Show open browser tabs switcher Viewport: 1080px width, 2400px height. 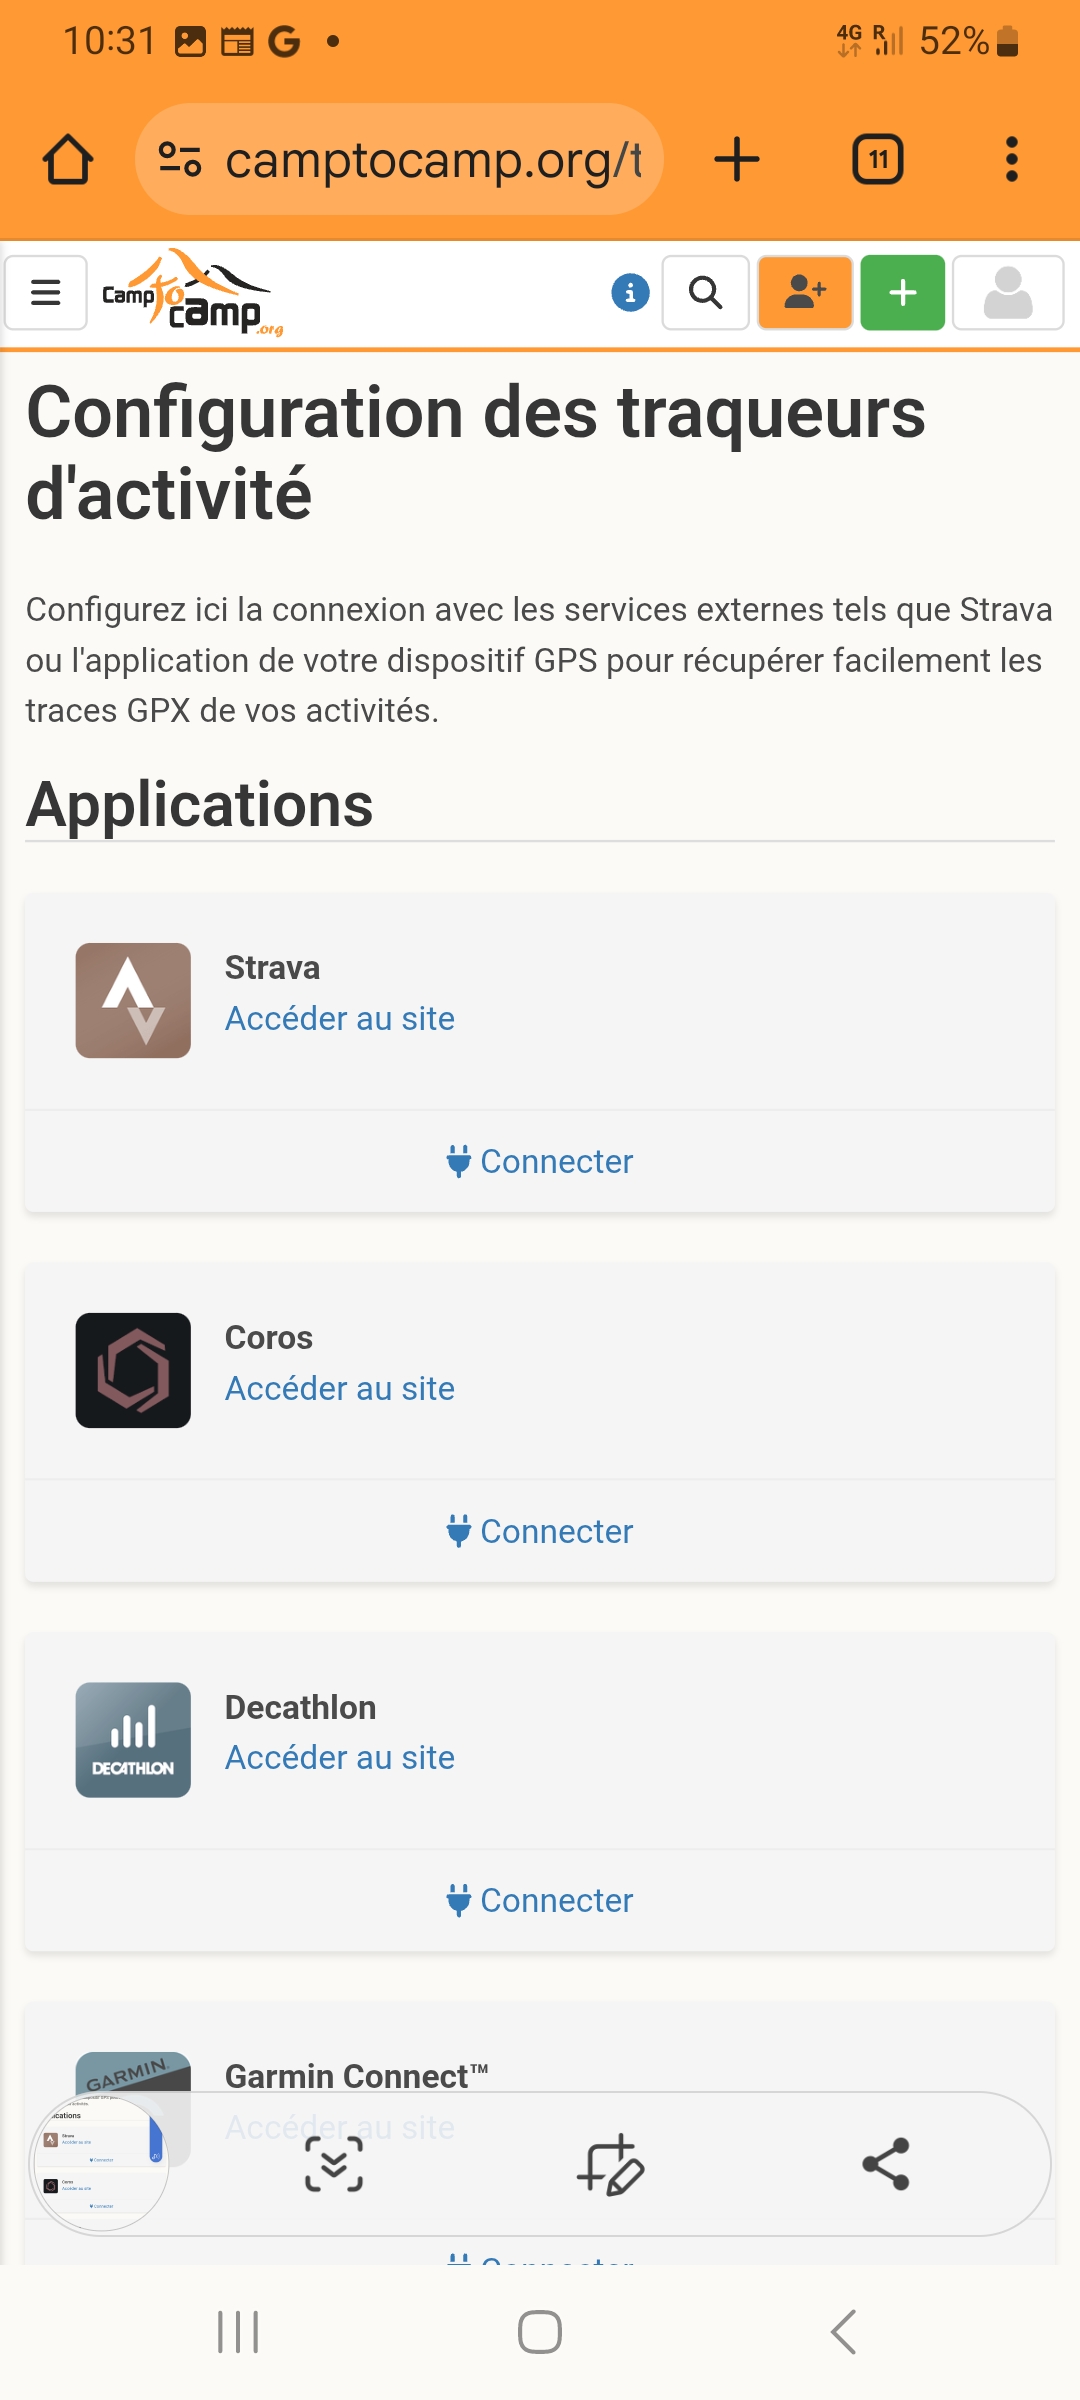(877, 160)
